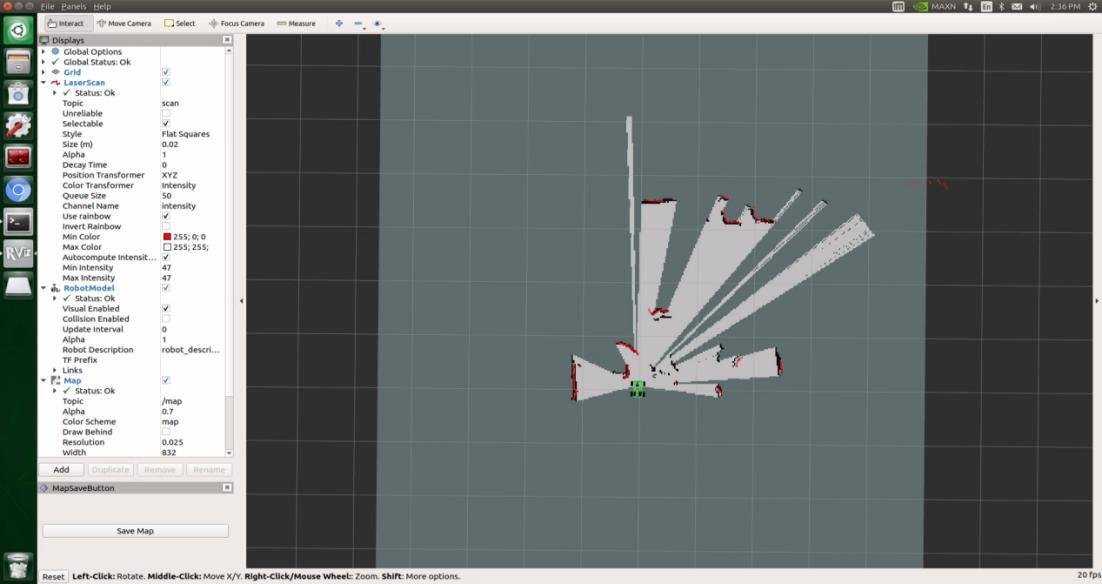
Task: Open the volume sound indicator
Action: coord(1034,6)
